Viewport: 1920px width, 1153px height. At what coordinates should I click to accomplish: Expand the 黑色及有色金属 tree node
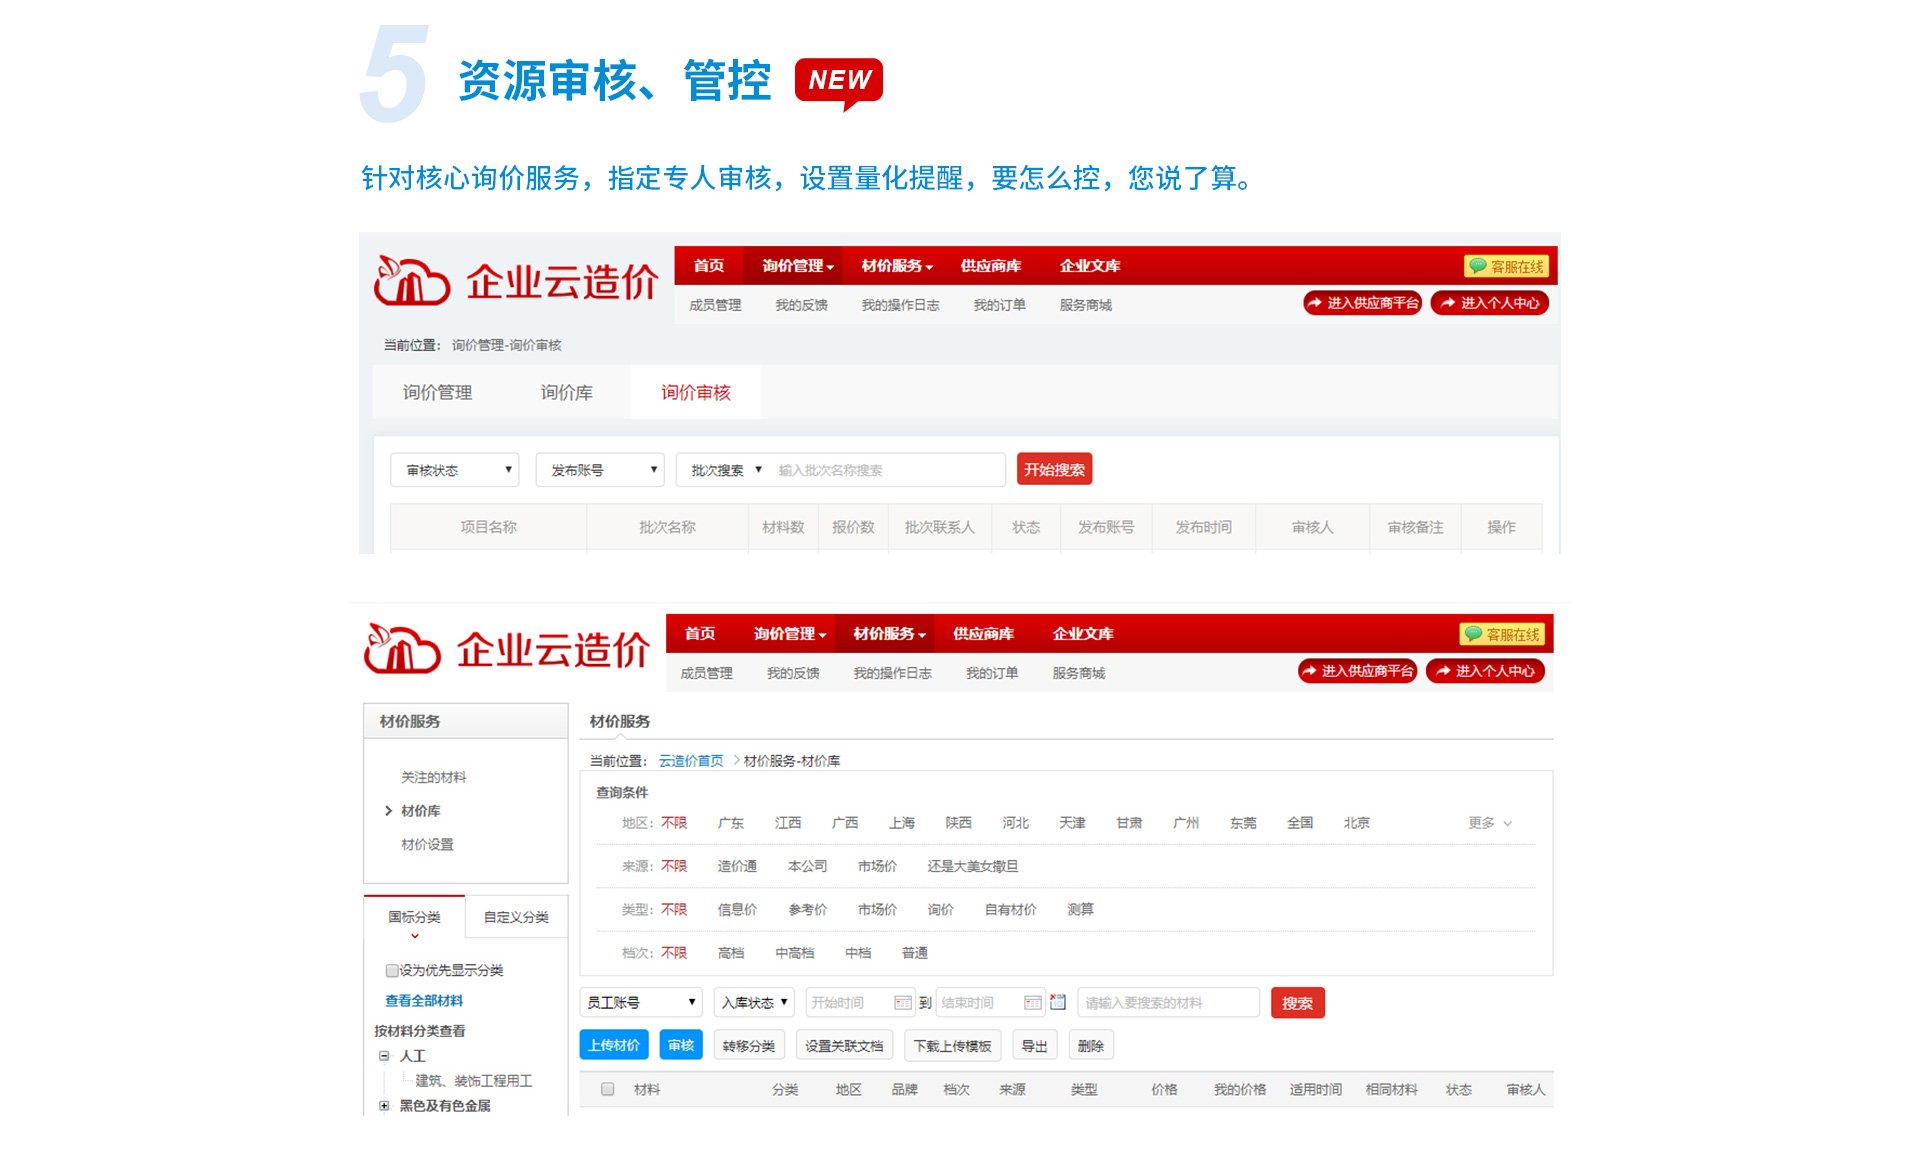384,1106
